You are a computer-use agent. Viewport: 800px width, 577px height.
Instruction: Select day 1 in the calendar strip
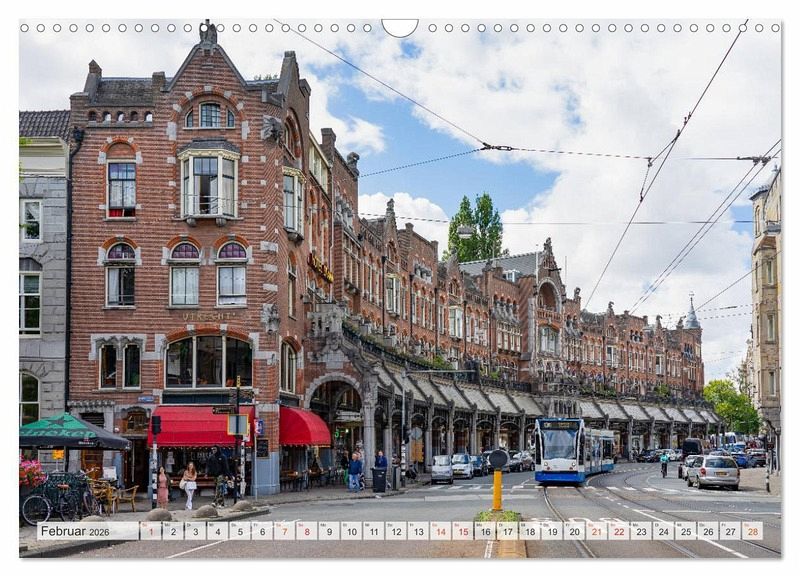pyautogui.click(x=150, y=531)
